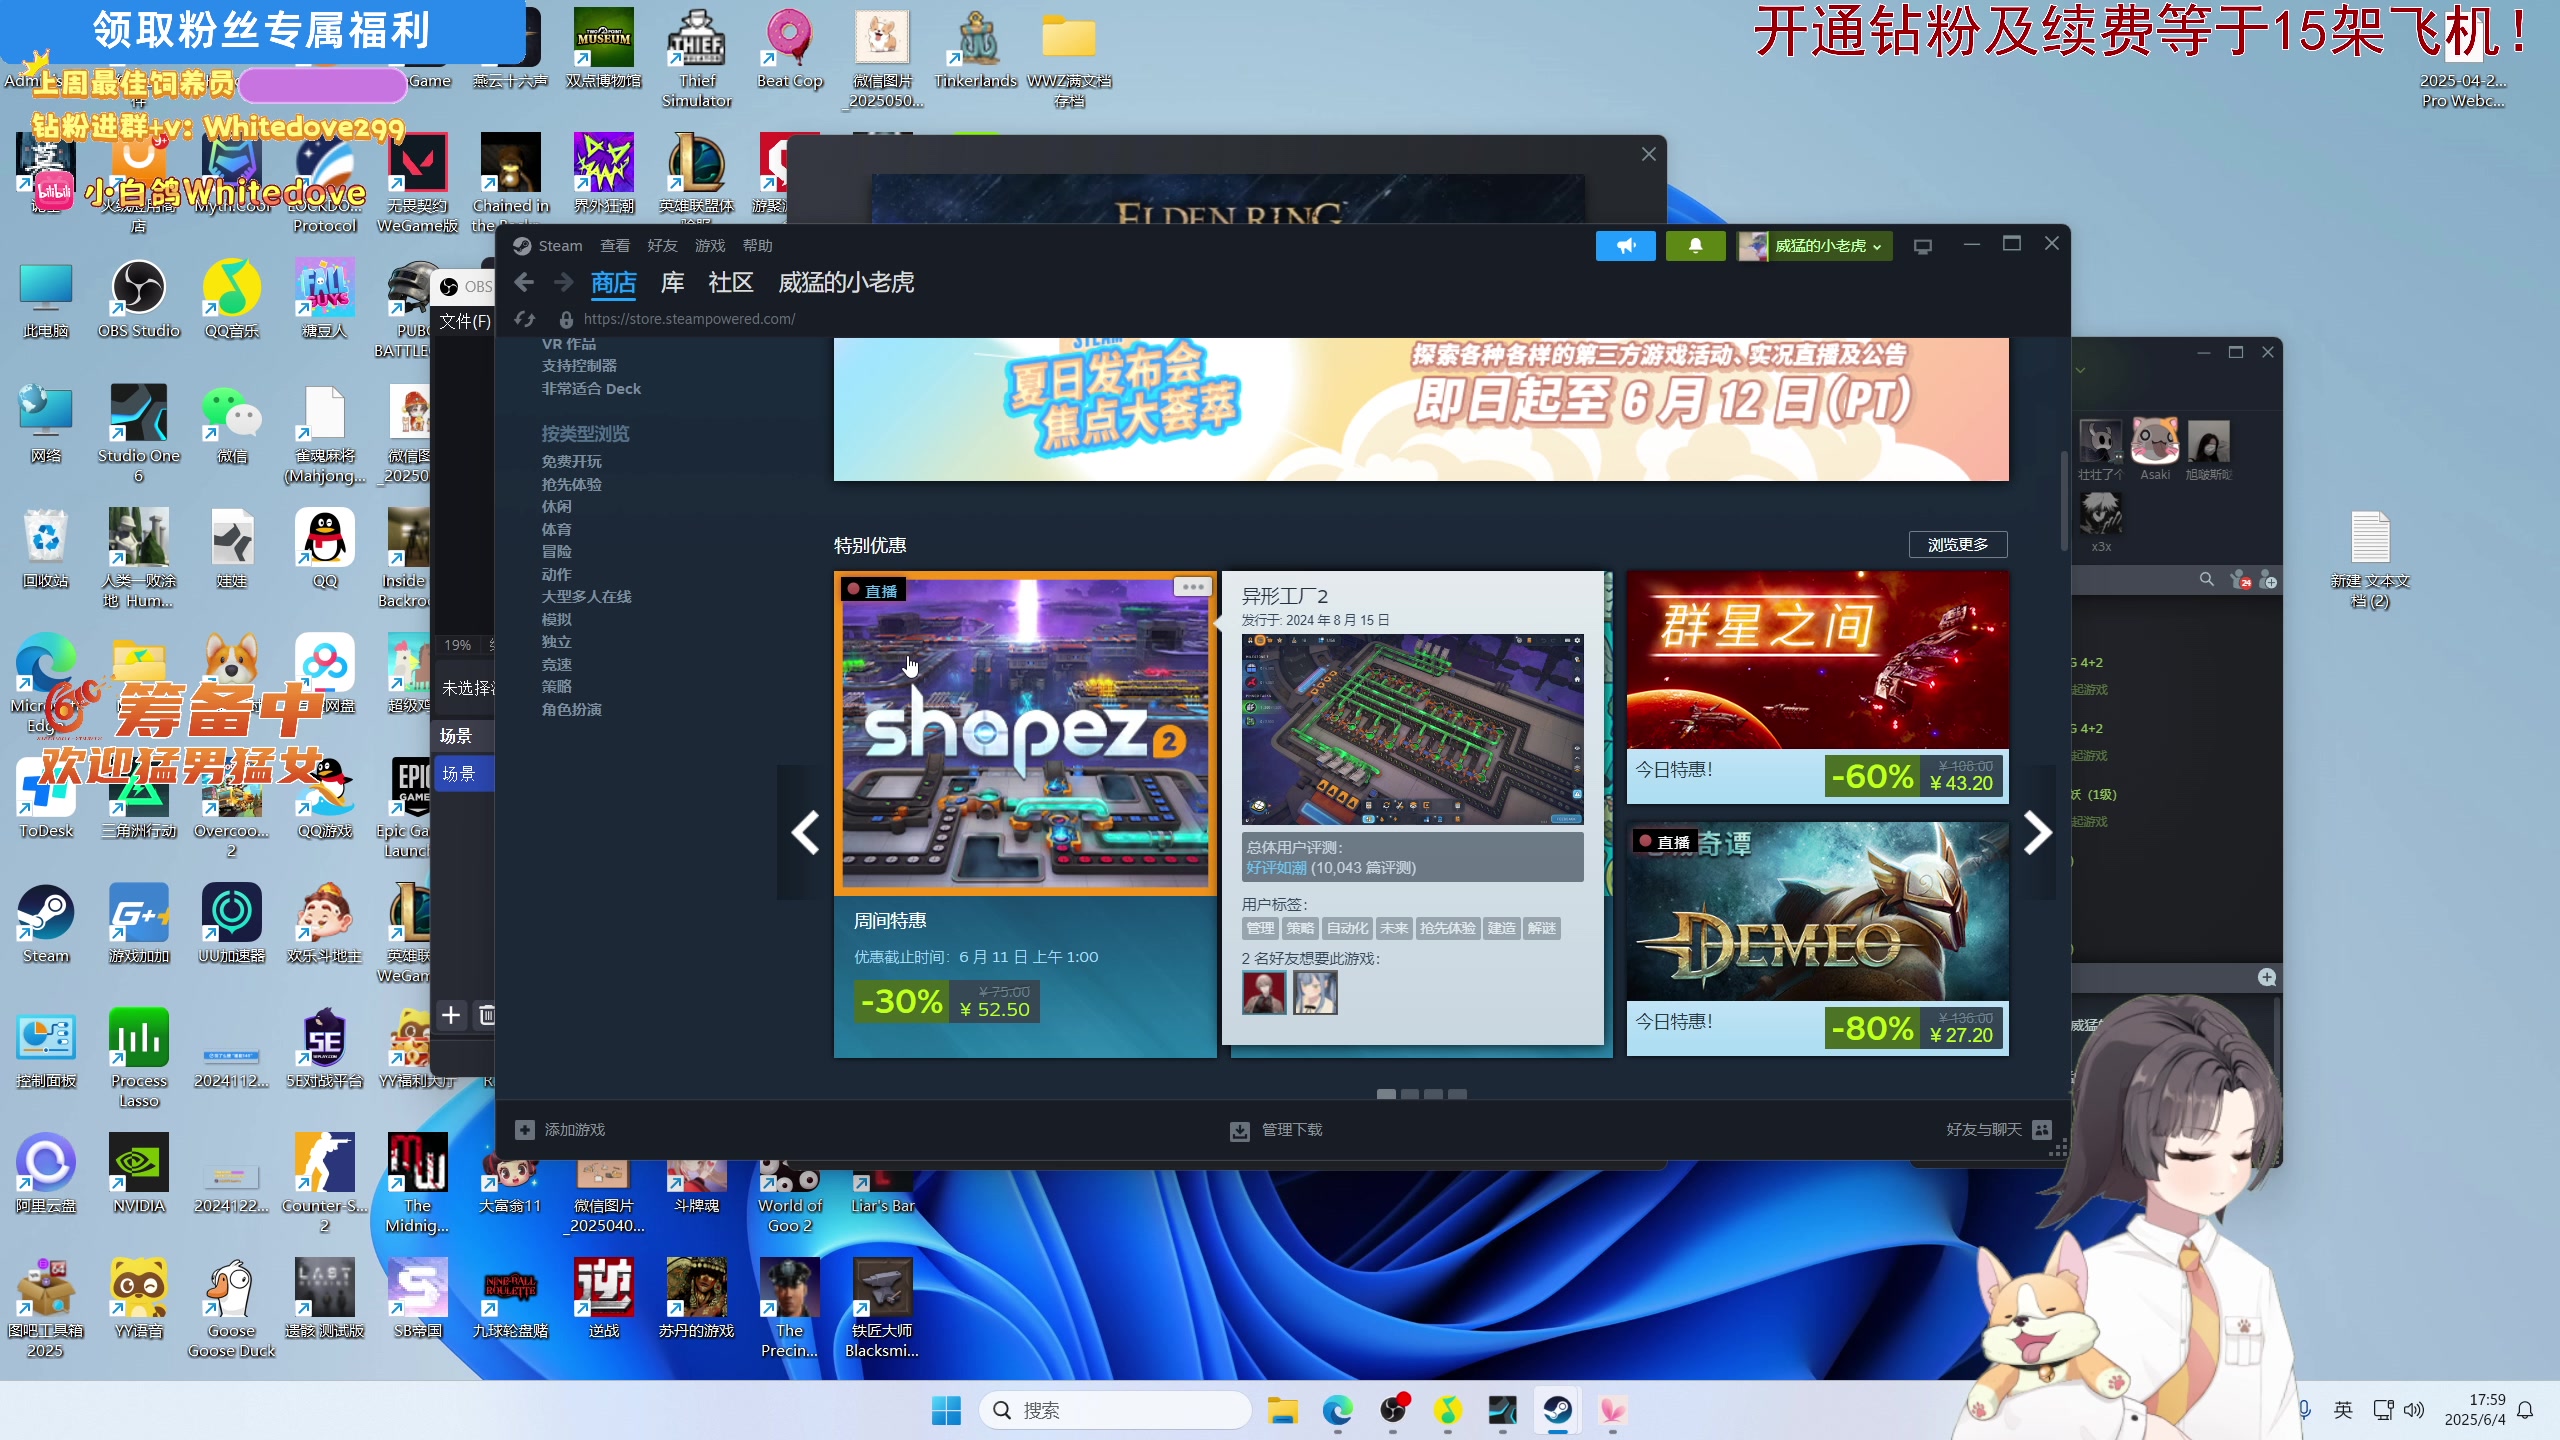Browse the 大型多人在线 category
The image size is (2560, 1440).
587,597
